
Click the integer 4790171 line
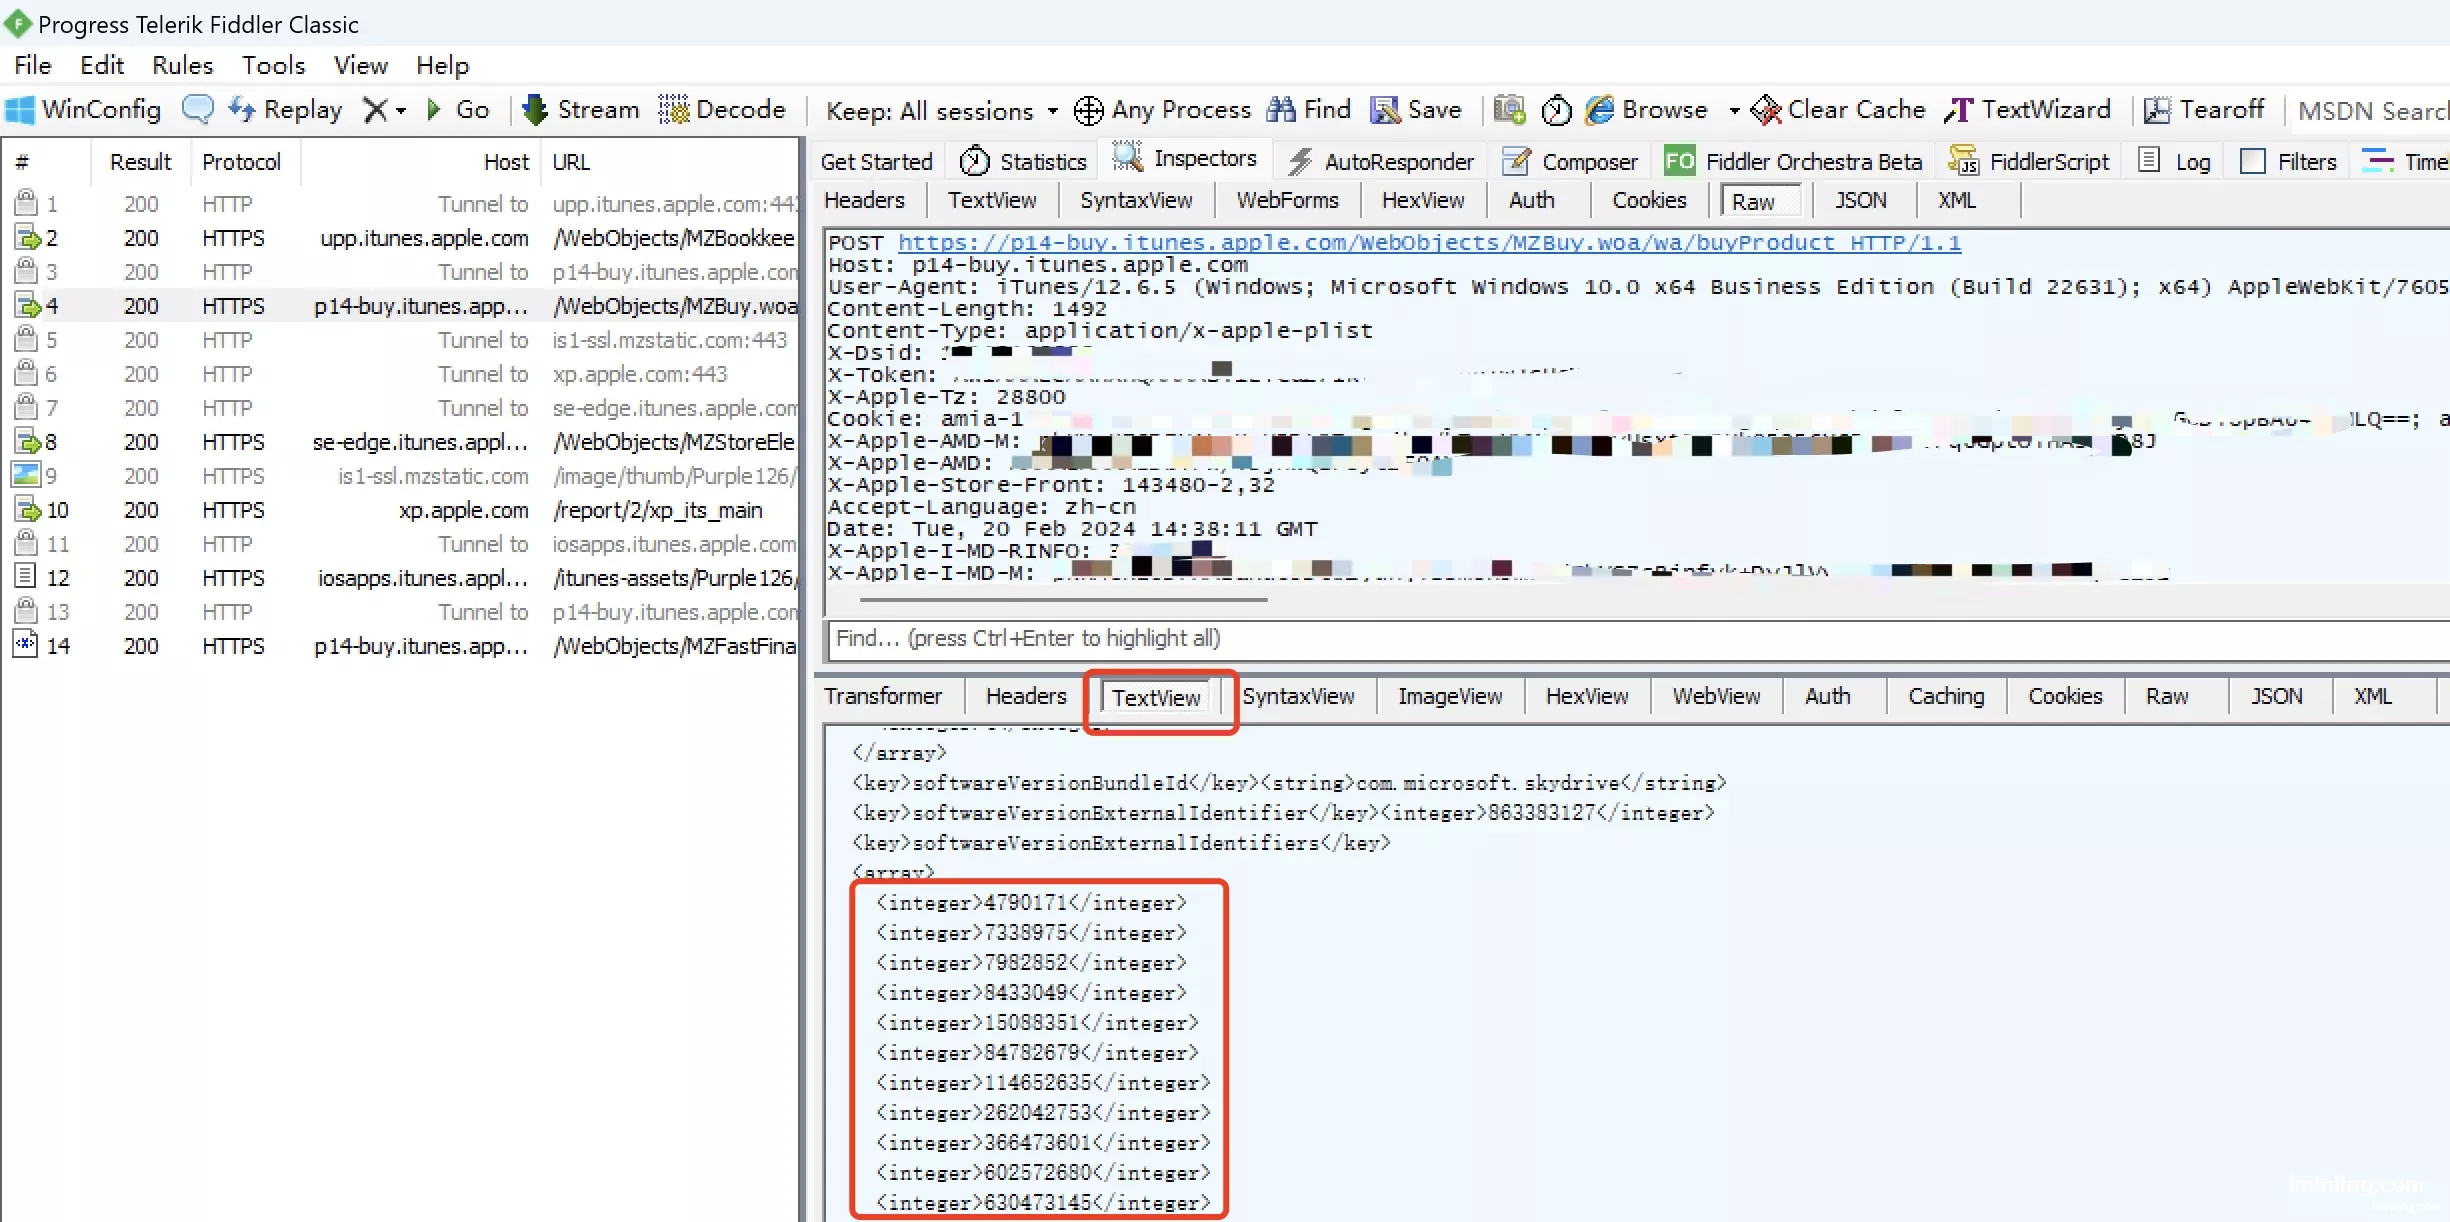(1031, 903)
